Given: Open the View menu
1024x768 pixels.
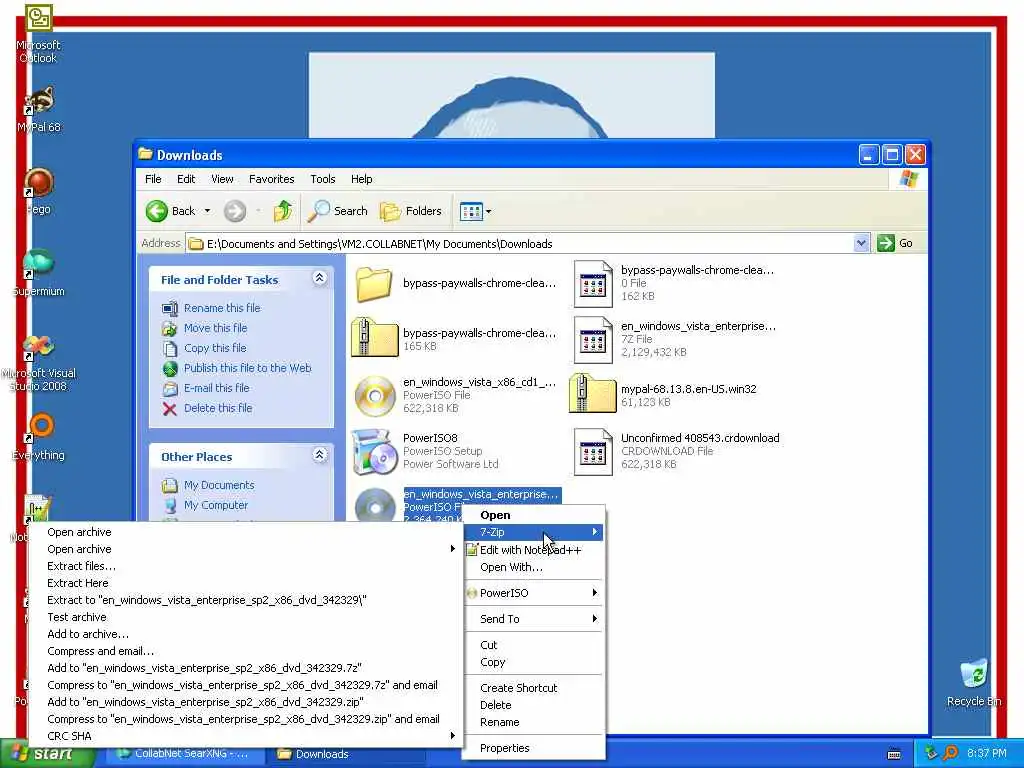Looking at the screenshot, I should [222, 179].
